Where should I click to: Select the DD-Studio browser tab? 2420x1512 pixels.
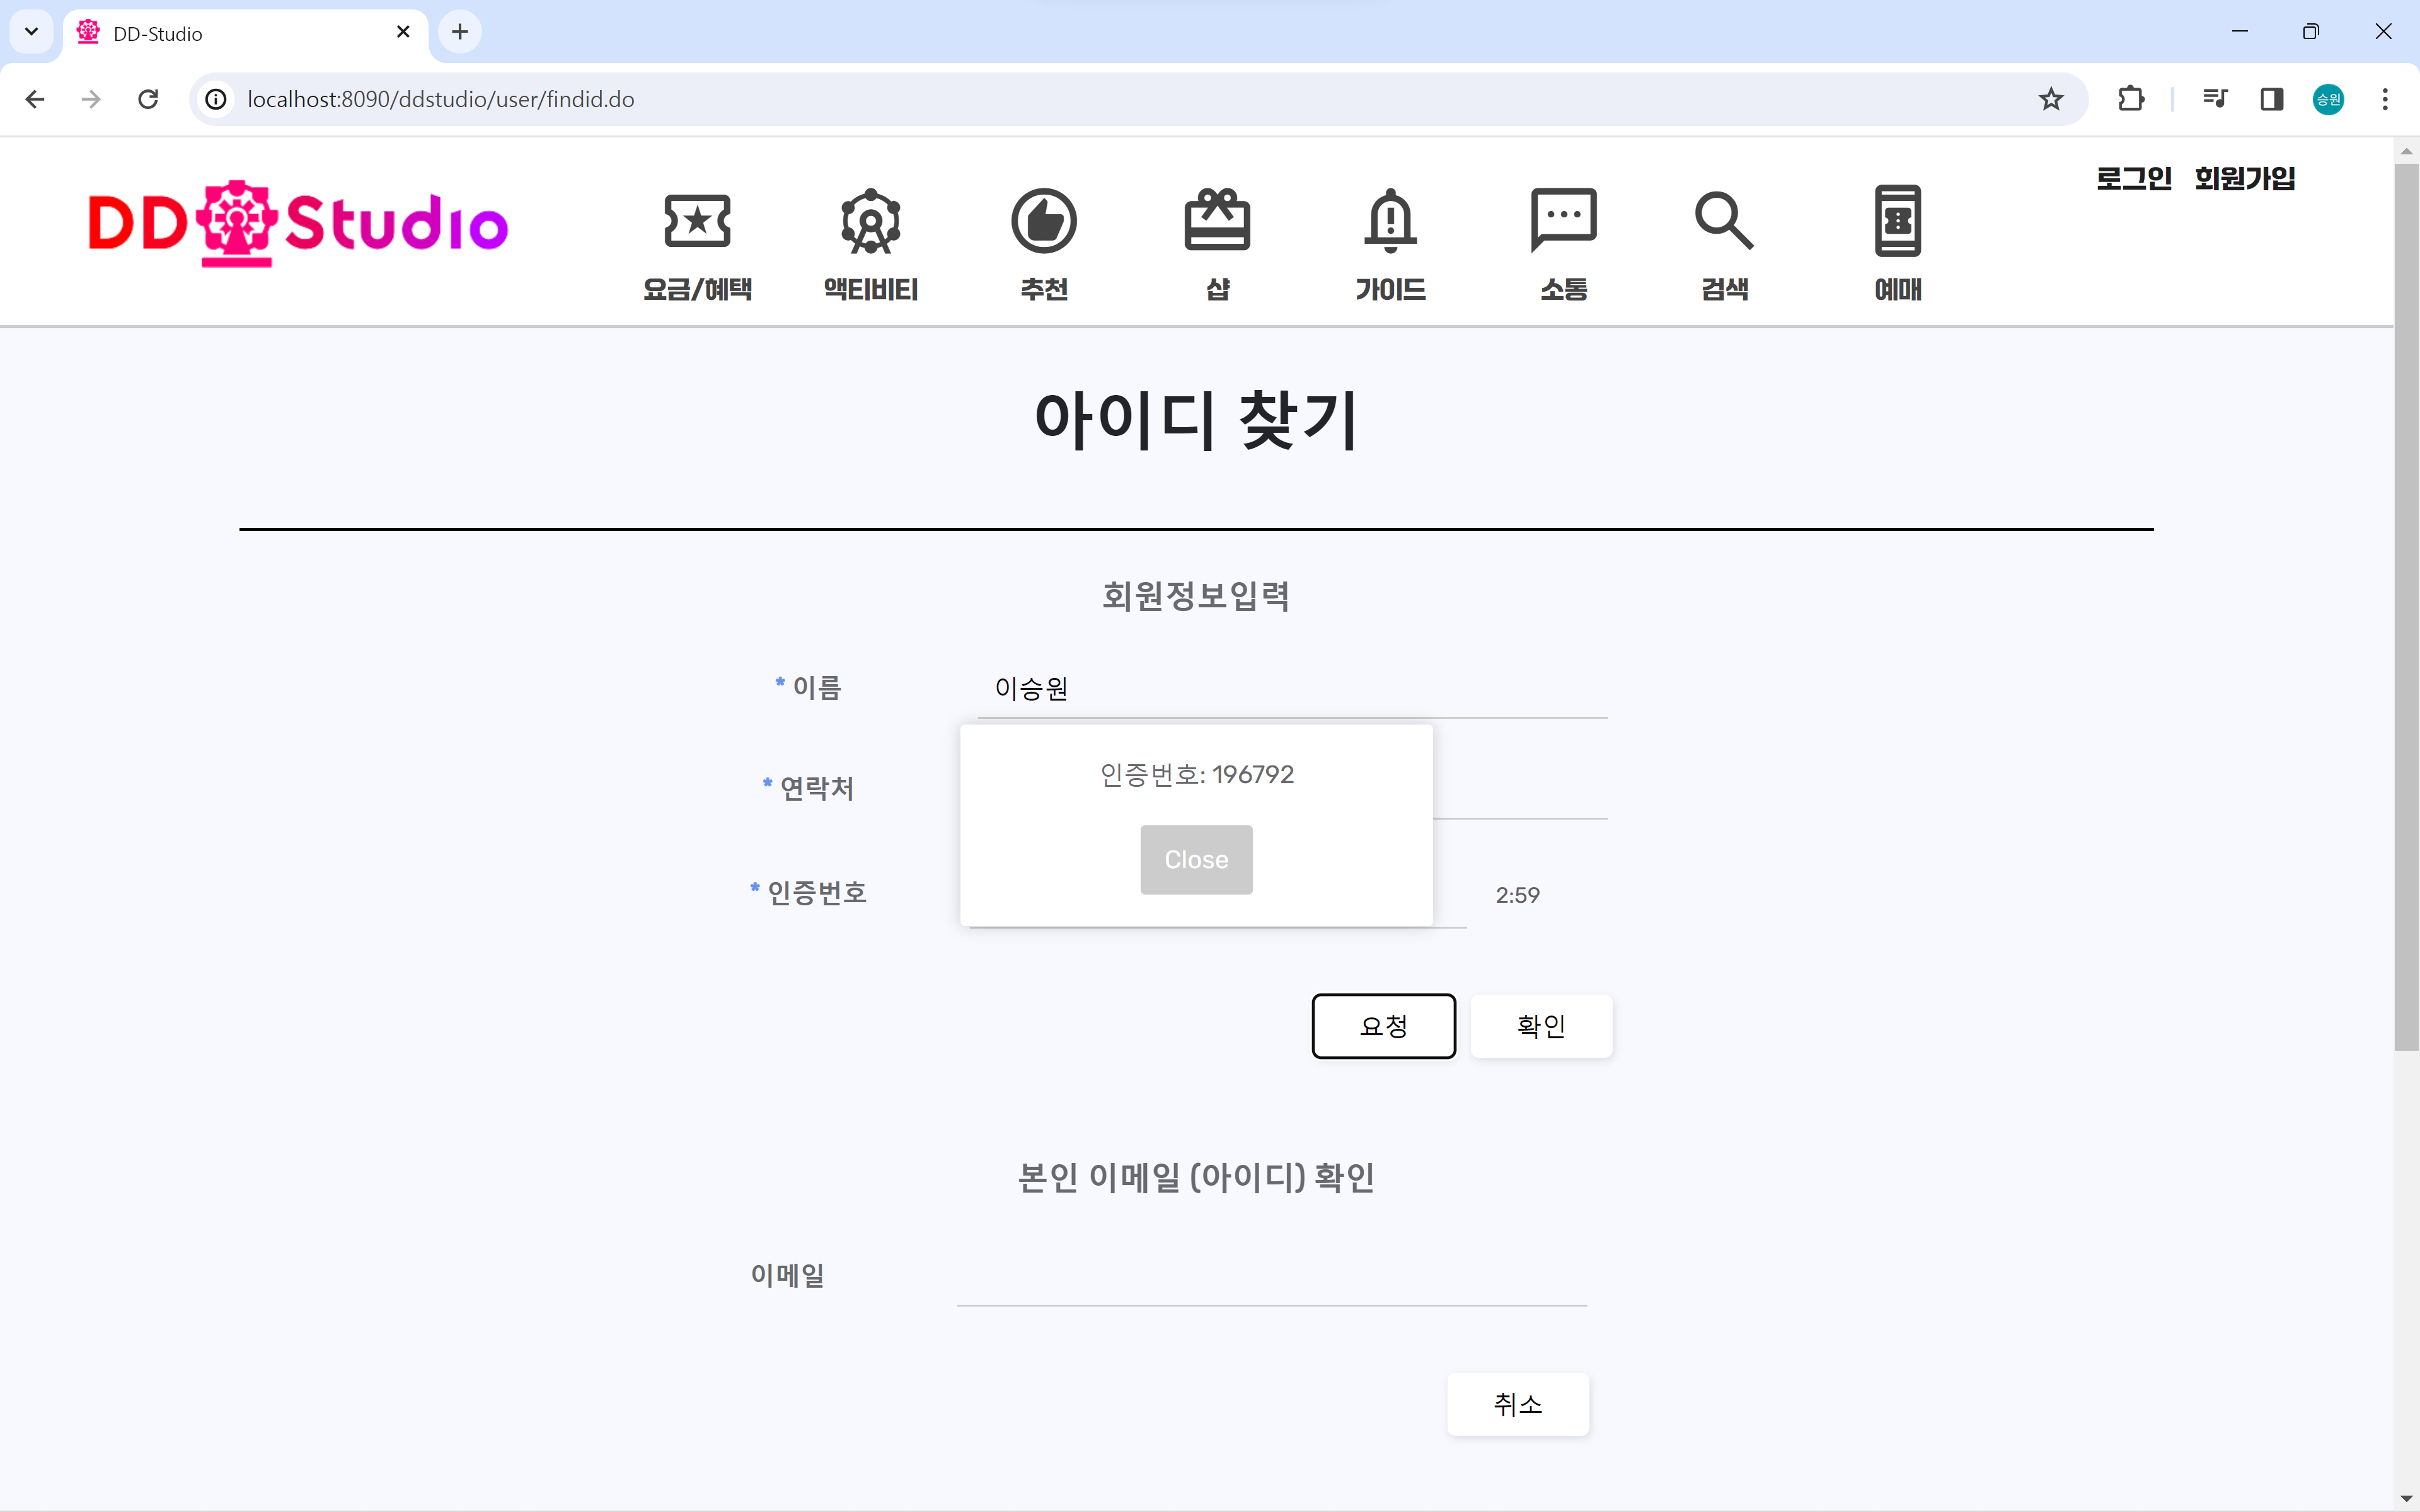pos(246,33)
